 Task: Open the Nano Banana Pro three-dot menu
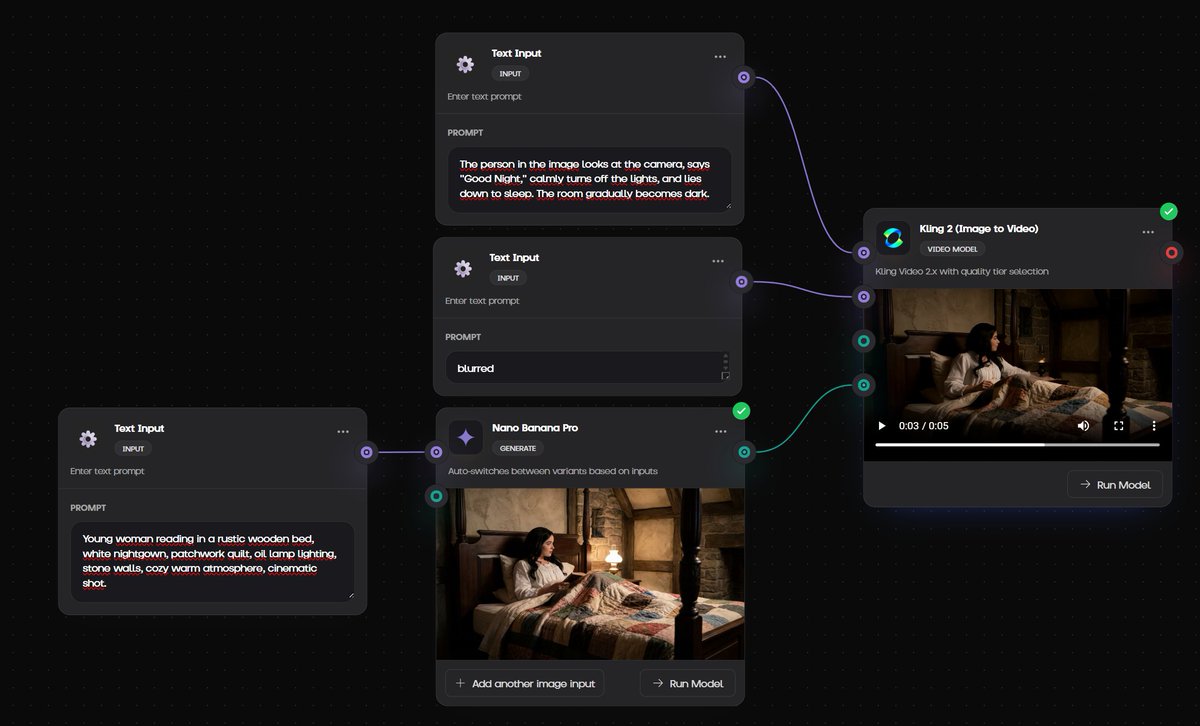click(721, 432)
